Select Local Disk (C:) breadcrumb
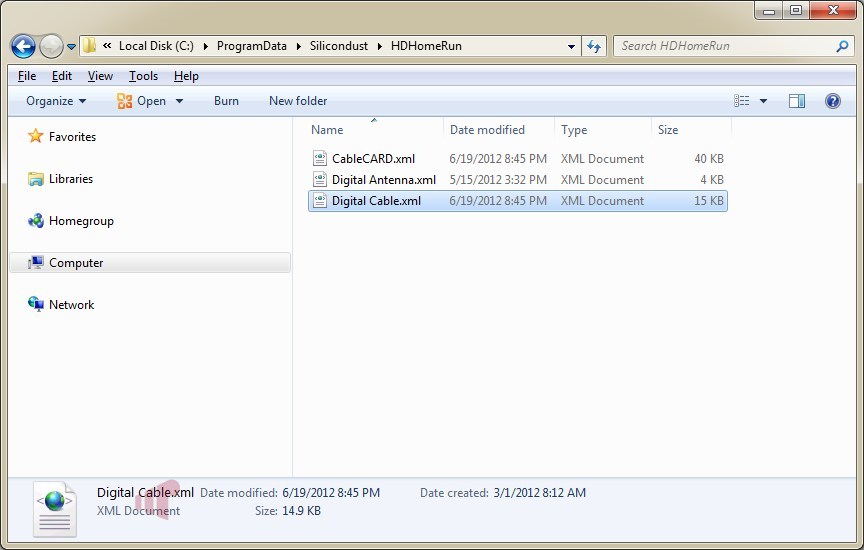Screen dimensions: 864x550 tap(156, 46)
